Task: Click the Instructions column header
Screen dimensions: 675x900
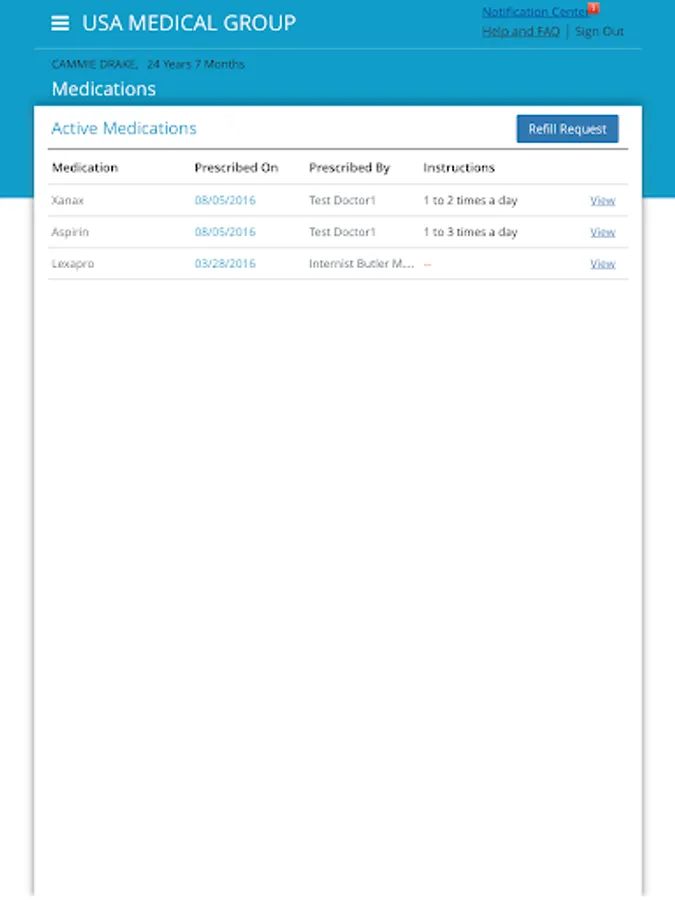Action: pos(459,168)
